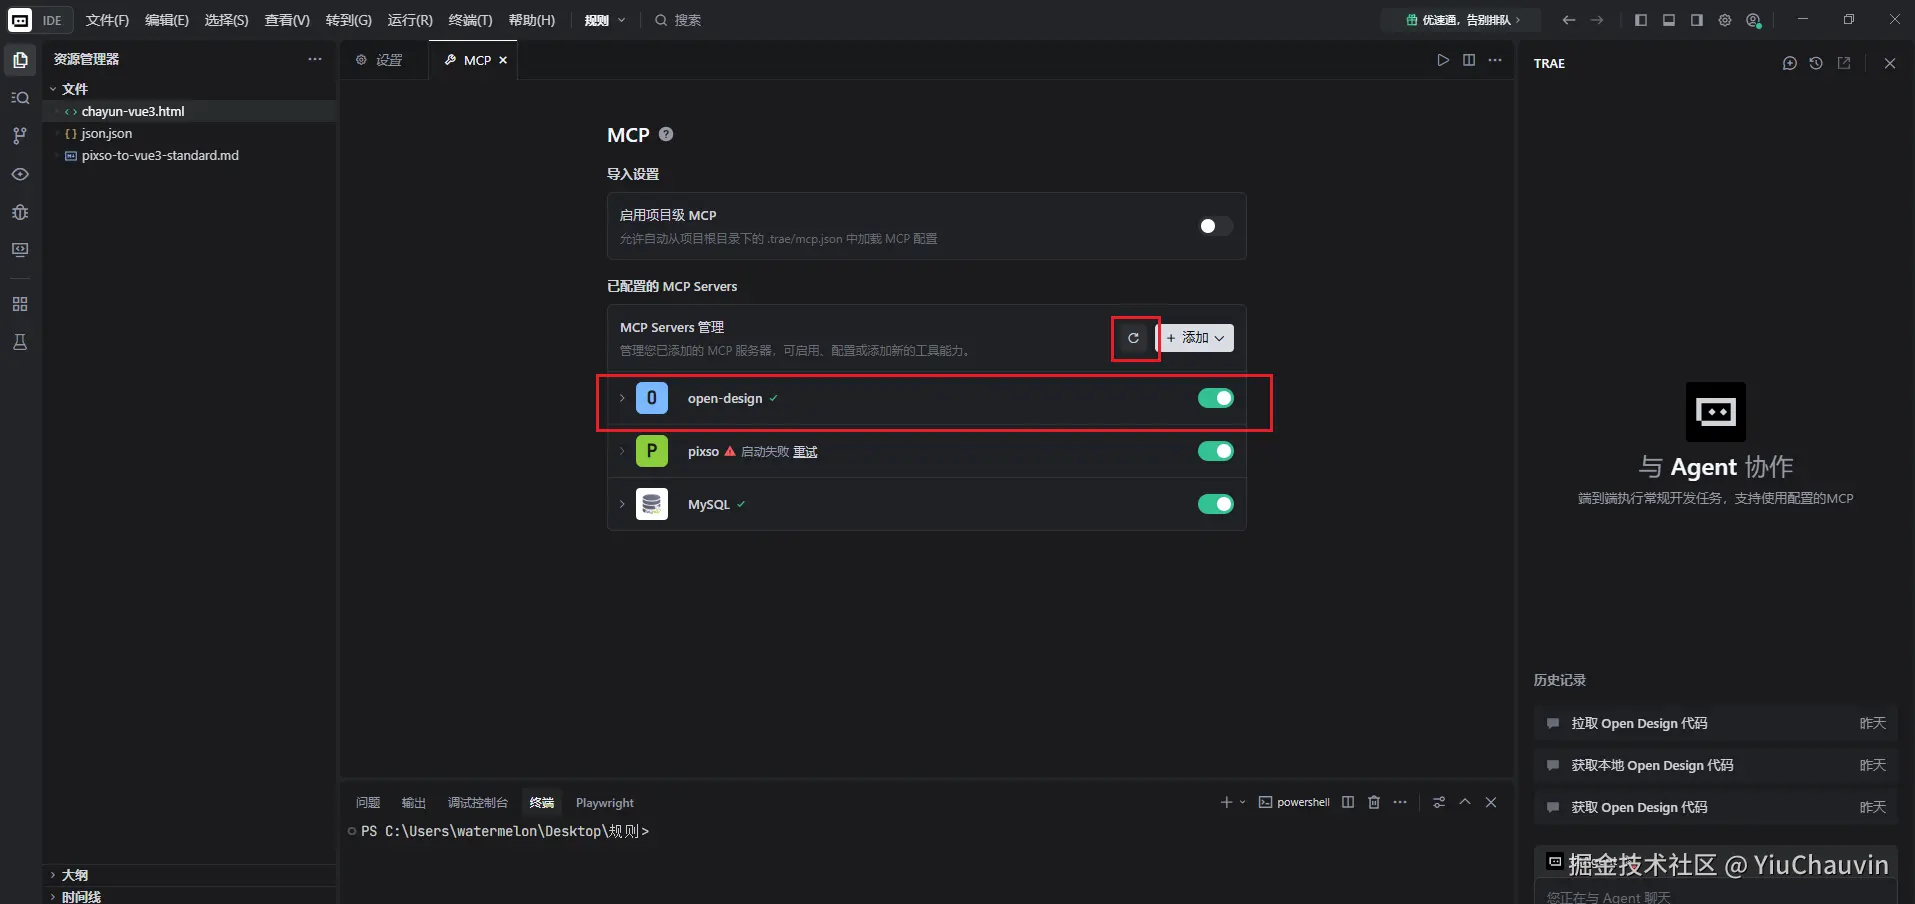
Task: Switch to the Playwright panel tab
Action: [605, 802]
